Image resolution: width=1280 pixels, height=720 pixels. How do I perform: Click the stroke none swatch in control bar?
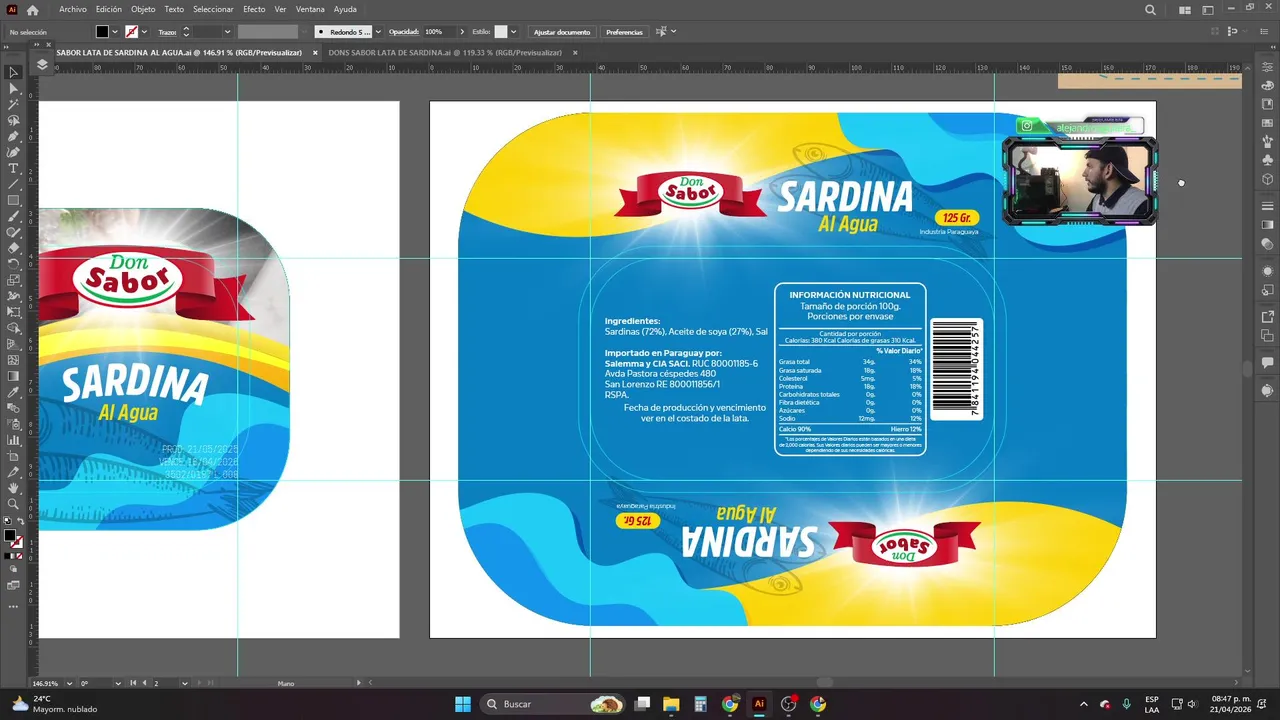[131, 32]
